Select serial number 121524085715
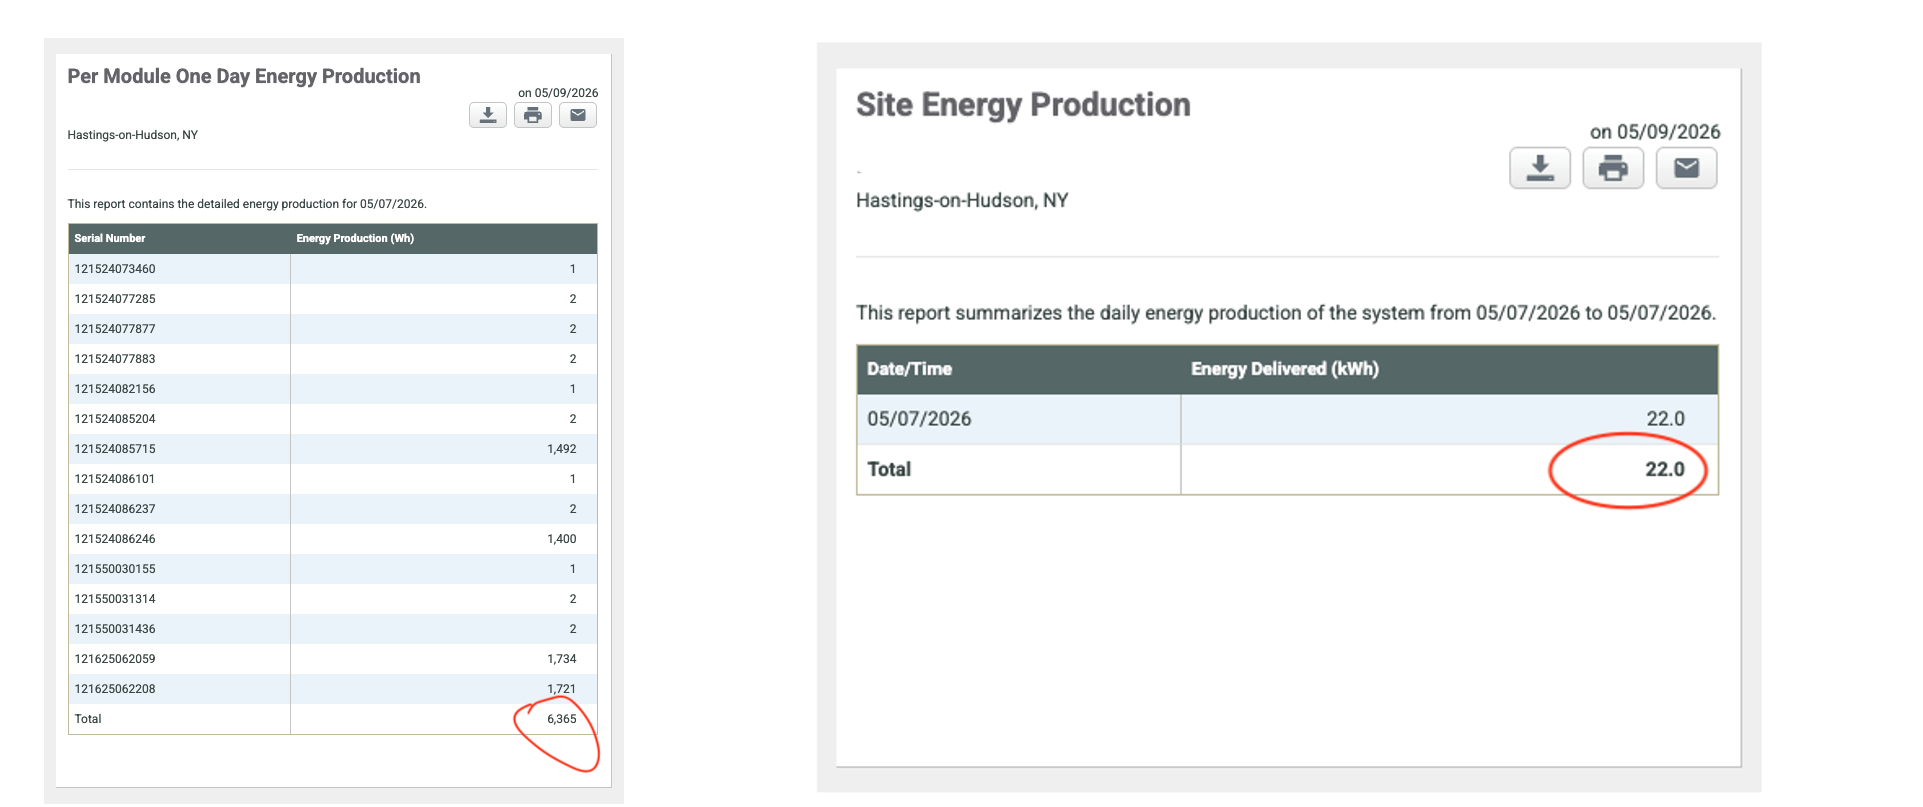The width and height of the screenshot is (1923, 807). tap(115, 449)
